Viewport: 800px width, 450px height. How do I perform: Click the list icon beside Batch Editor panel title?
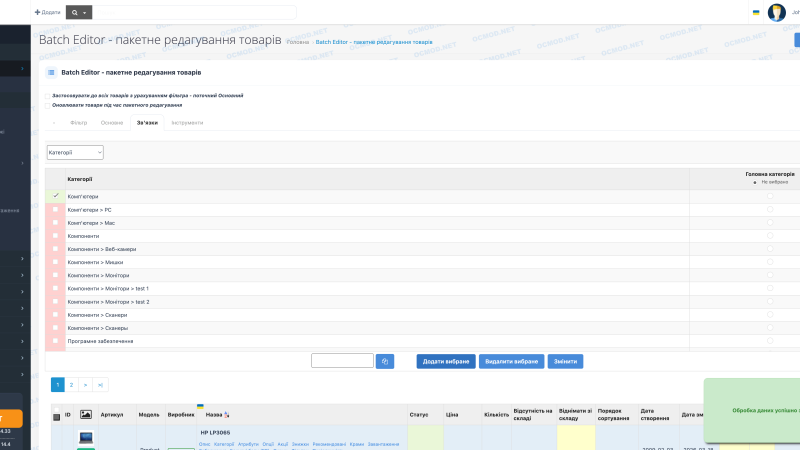pyautogui.click(x=51, y=72)
